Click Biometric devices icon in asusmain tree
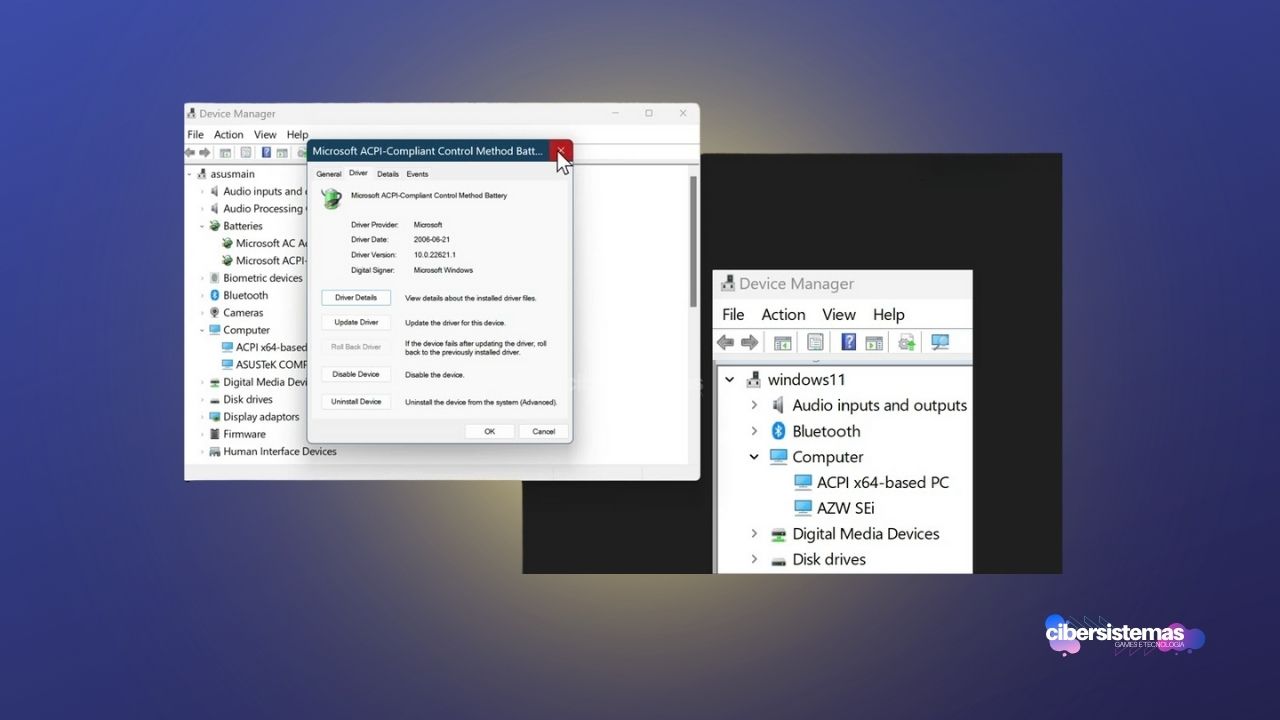The image size is (1280, 720). pyautogui.click(x=214, y=278)
